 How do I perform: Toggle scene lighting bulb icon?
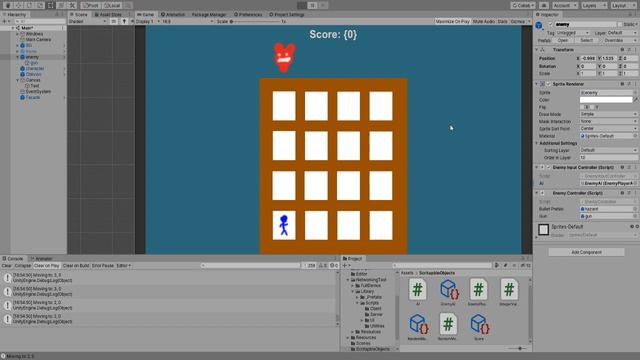coord(124,21)
